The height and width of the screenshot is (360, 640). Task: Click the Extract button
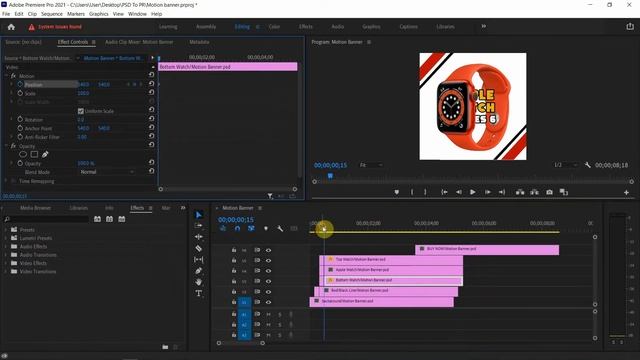(x=534, y=192)
